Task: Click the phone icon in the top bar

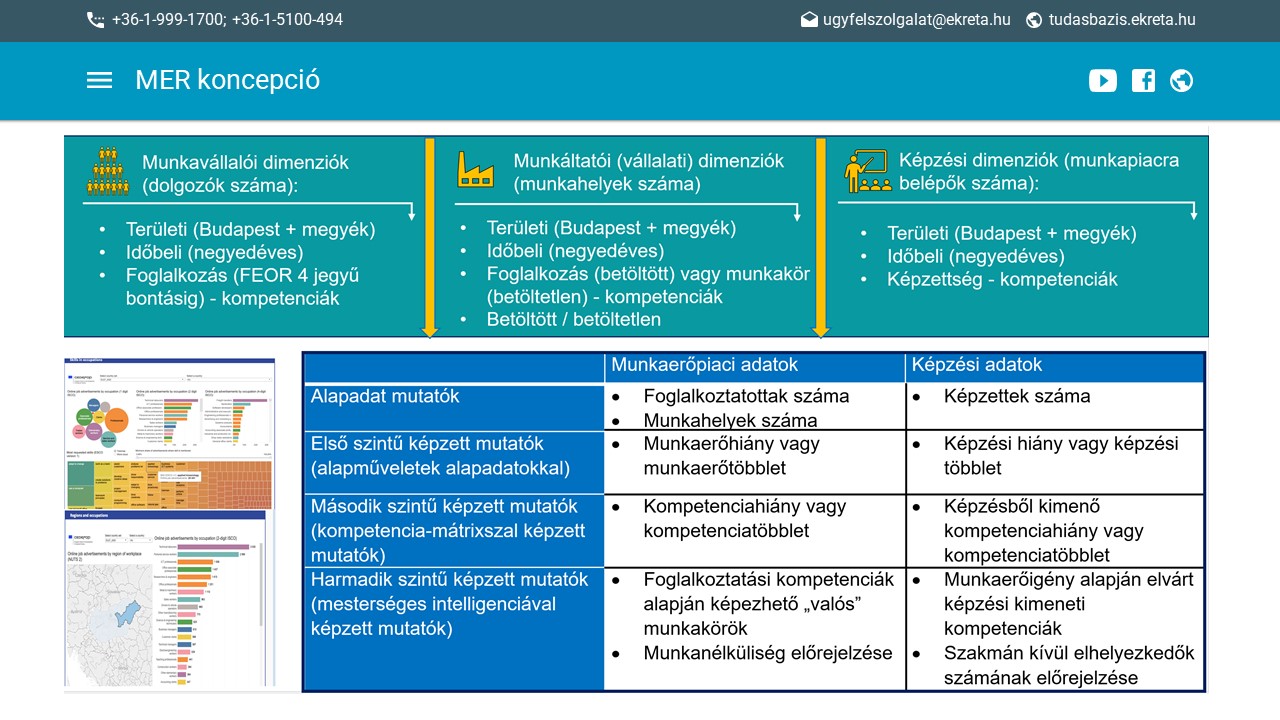Action: [95, 20]
